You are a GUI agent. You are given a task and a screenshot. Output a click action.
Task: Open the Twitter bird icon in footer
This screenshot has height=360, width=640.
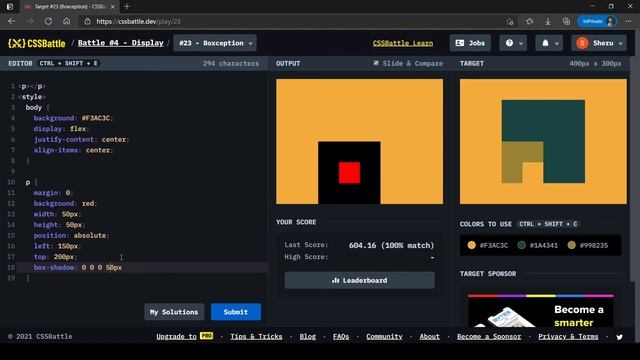click(x=620, y=337)
